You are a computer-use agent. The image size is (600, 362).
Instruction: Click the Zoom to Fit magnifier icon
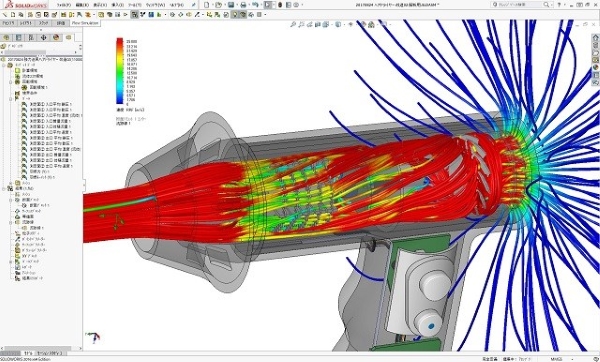point(293,24)
